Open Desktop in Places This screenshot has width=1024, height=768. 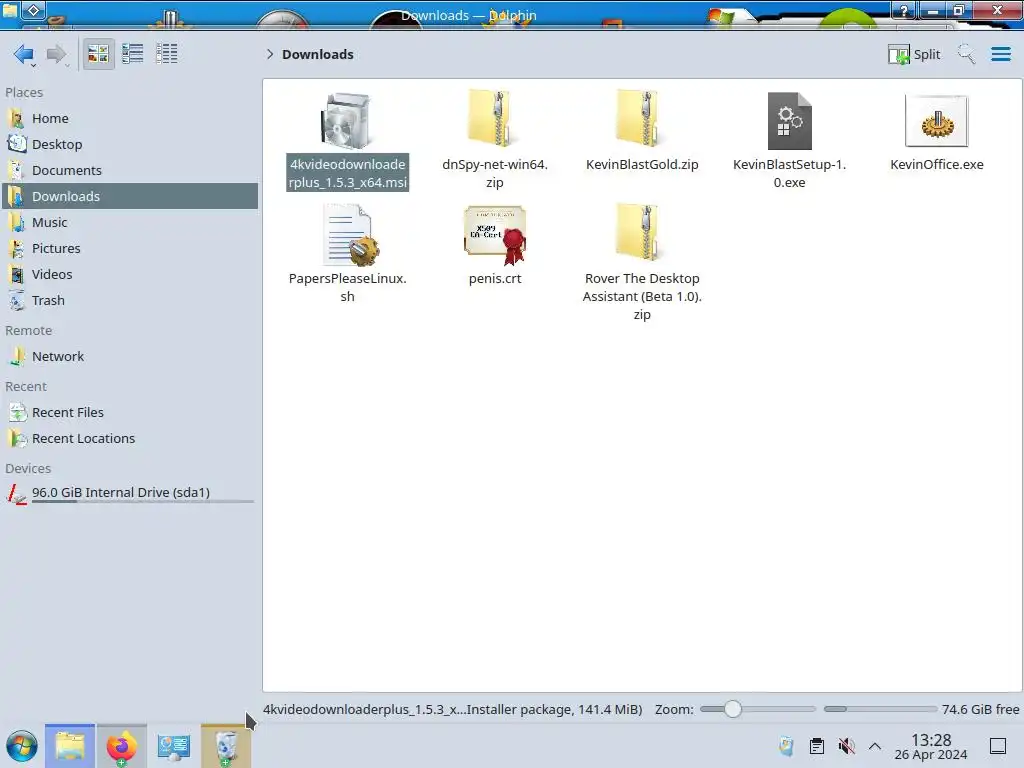pyautogui.click(x=130, y=144)
